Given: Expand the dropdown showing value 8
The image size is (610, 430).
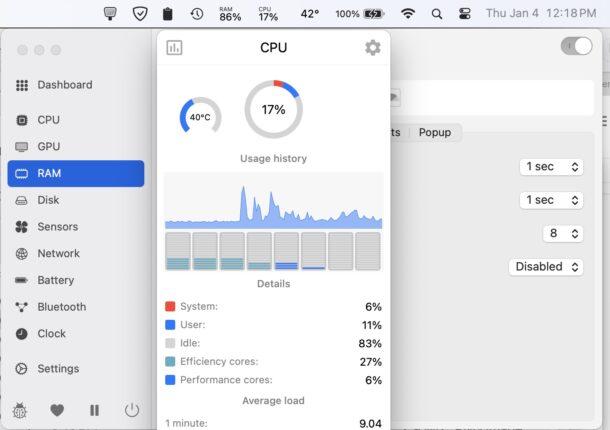Looking at the screenshot, I should coord(561,233).
